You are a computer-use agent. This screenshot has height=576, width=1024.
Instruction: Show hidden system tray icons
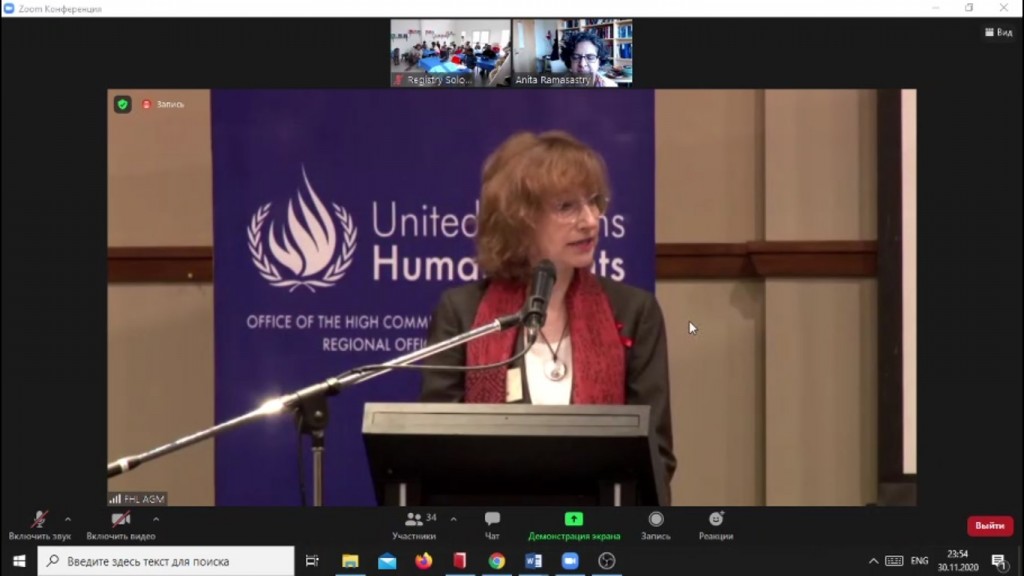(873, 561)
